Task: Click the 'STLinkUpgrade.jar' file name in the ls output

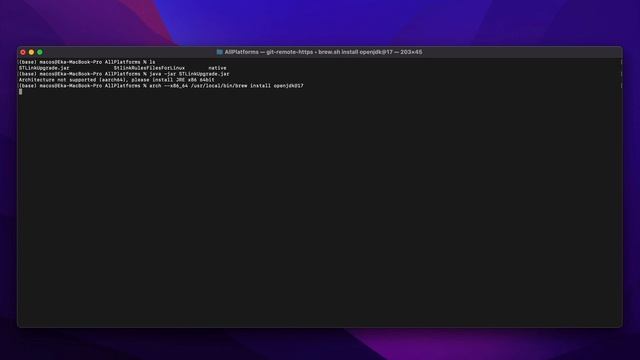Action: tap(44, 68)
